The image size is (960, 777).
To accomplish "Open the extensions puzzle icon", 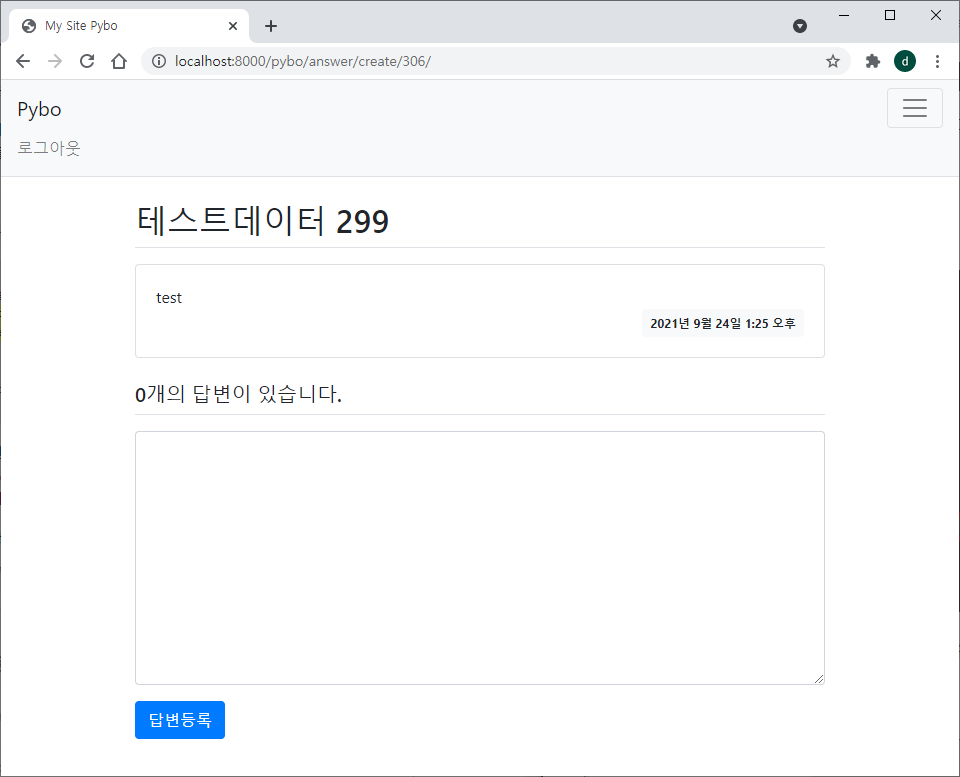I will click(872, 61).
